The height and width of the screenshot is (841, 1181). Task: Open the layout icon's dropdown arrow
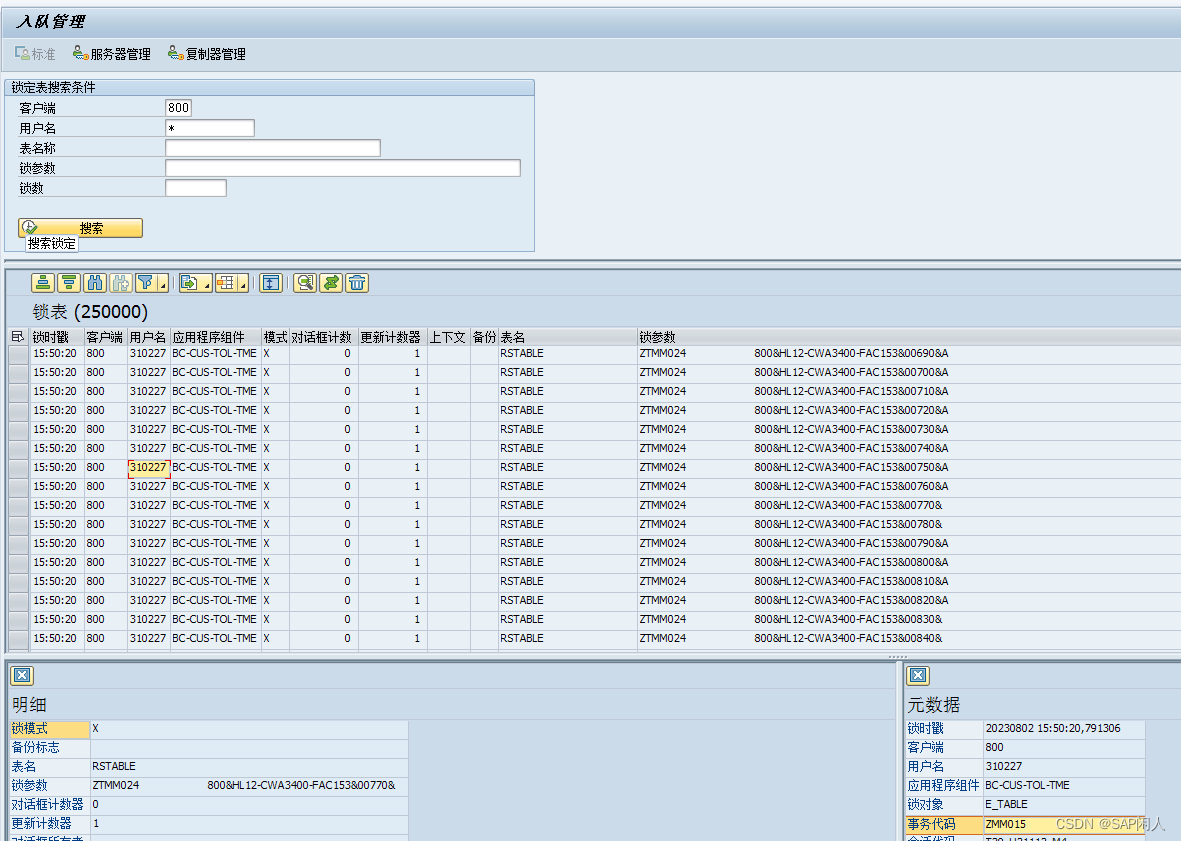click(x=243, y=283)
